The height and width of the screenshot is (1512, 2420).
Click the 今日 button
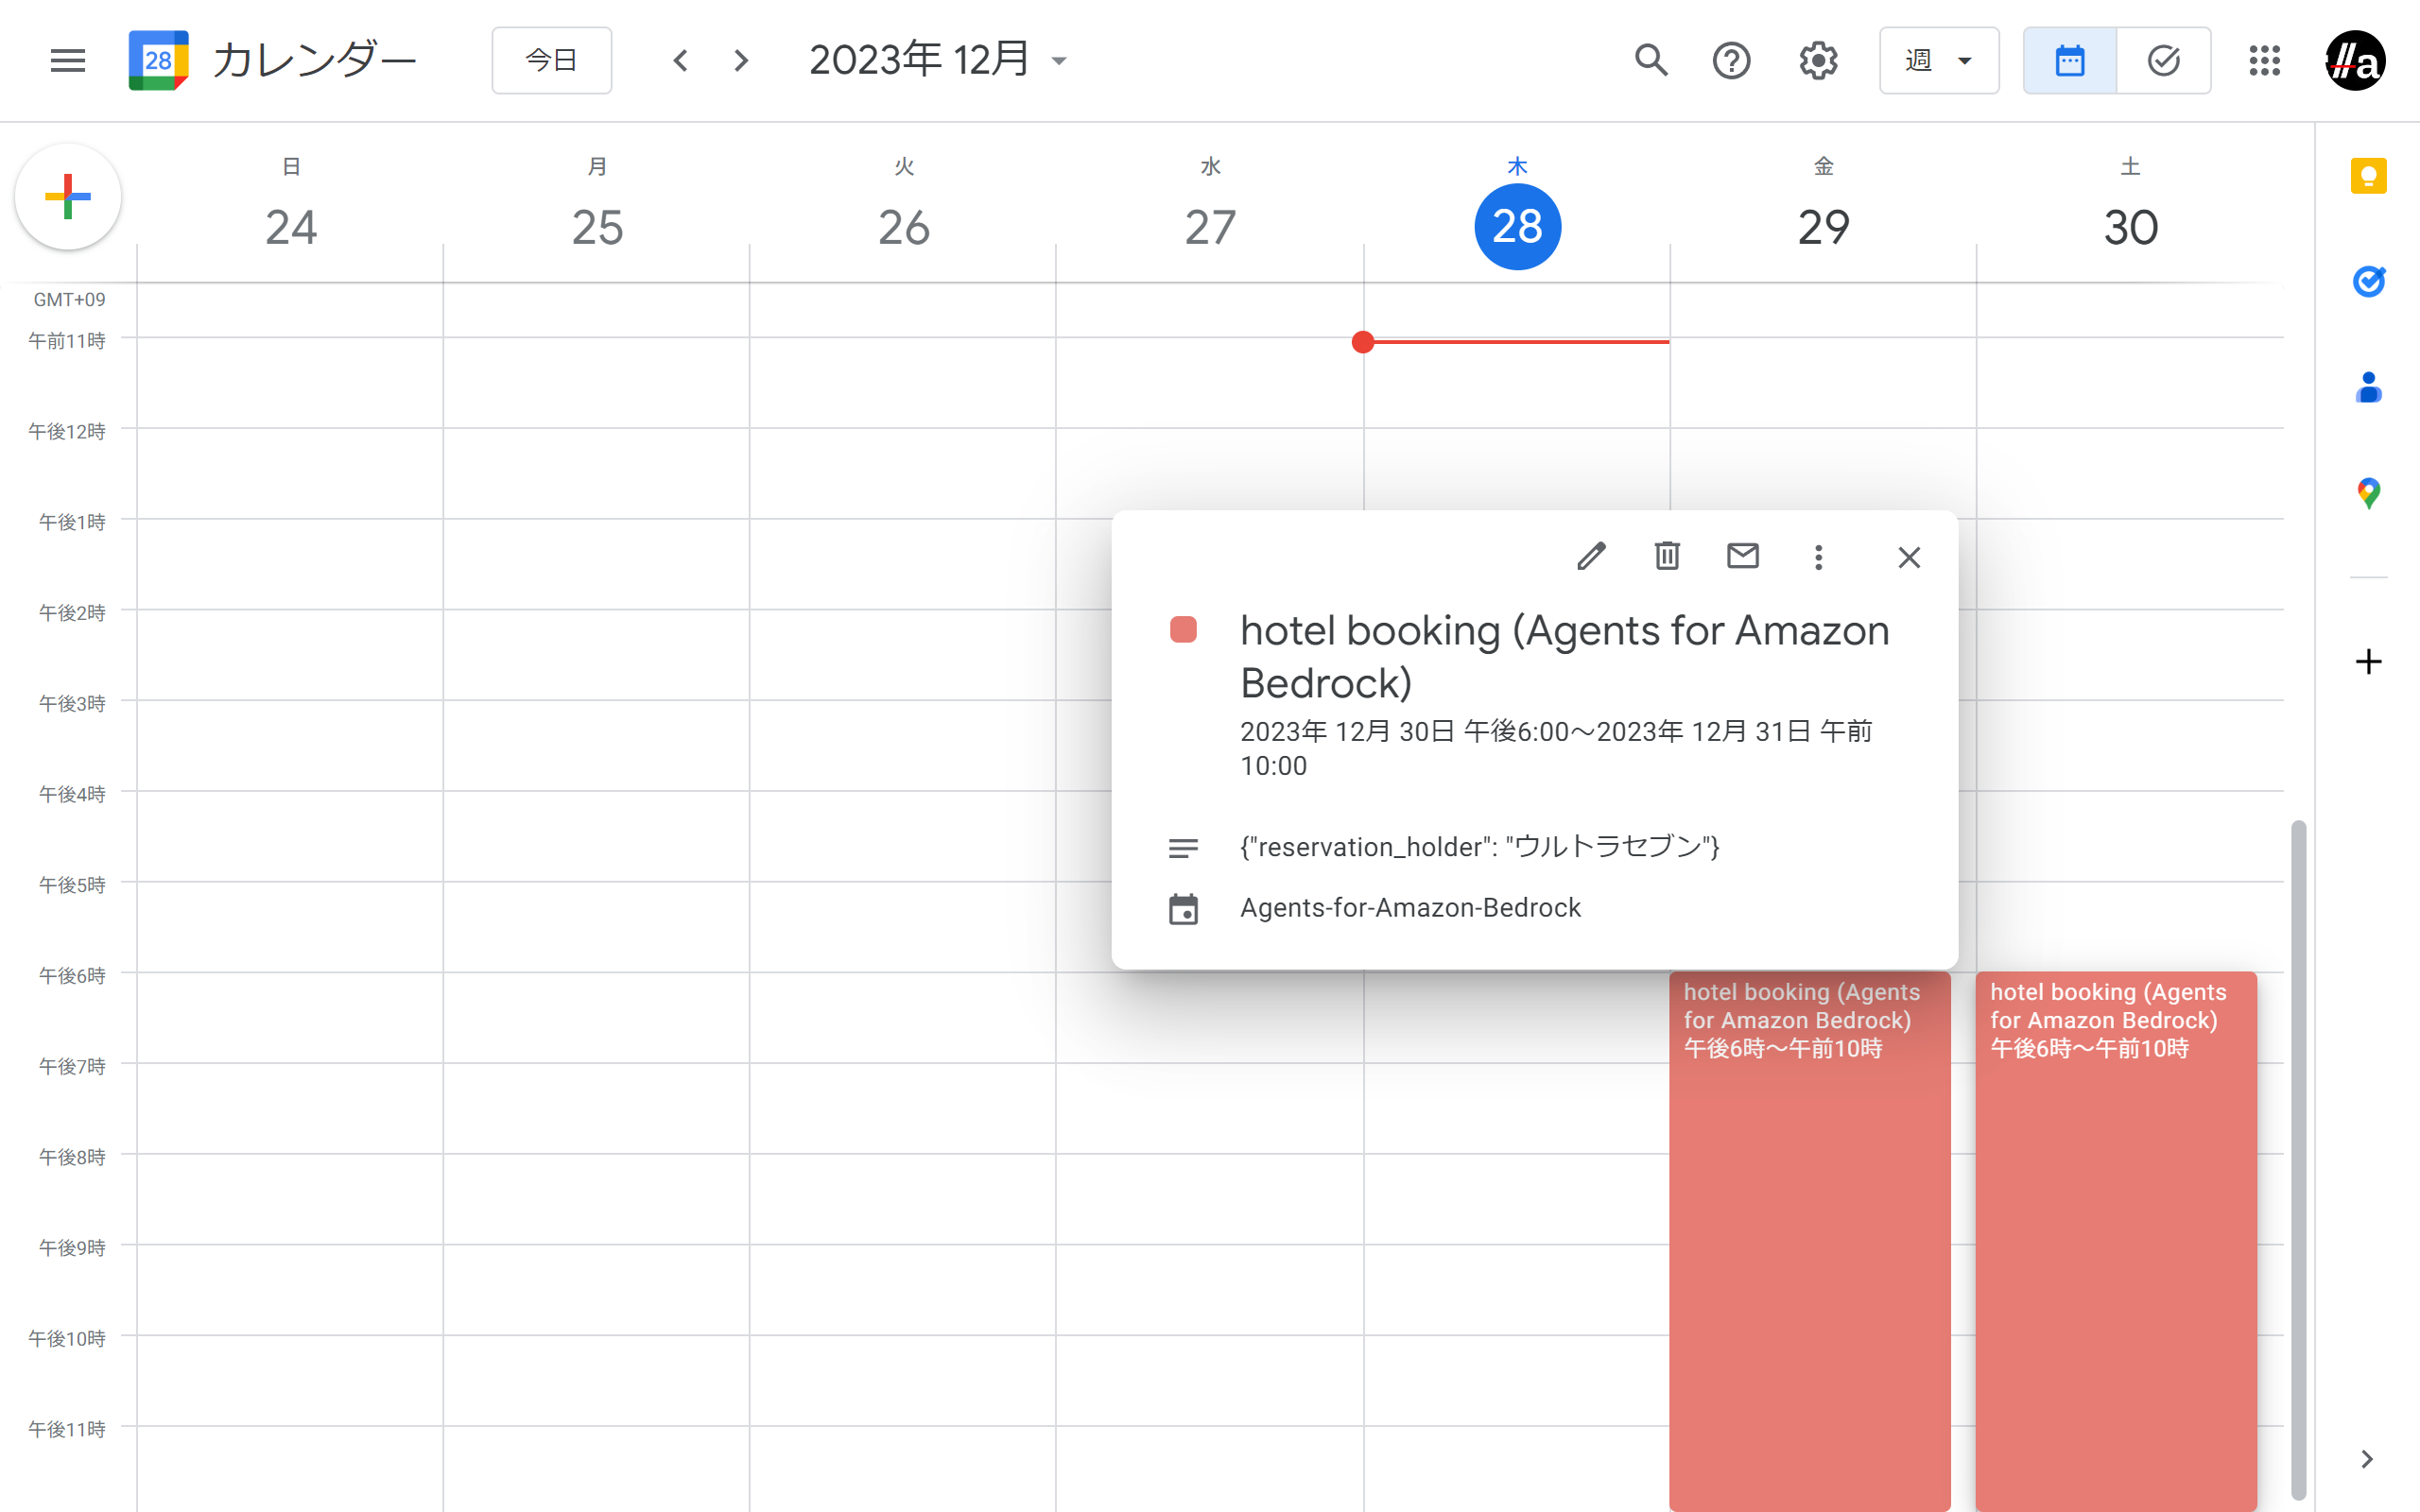(551, 61)
